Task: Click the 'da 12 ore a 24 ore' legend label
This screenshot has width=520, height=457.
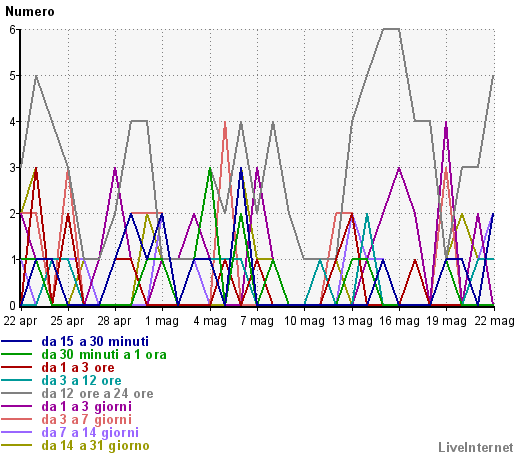Action: [x=97, y=393]
